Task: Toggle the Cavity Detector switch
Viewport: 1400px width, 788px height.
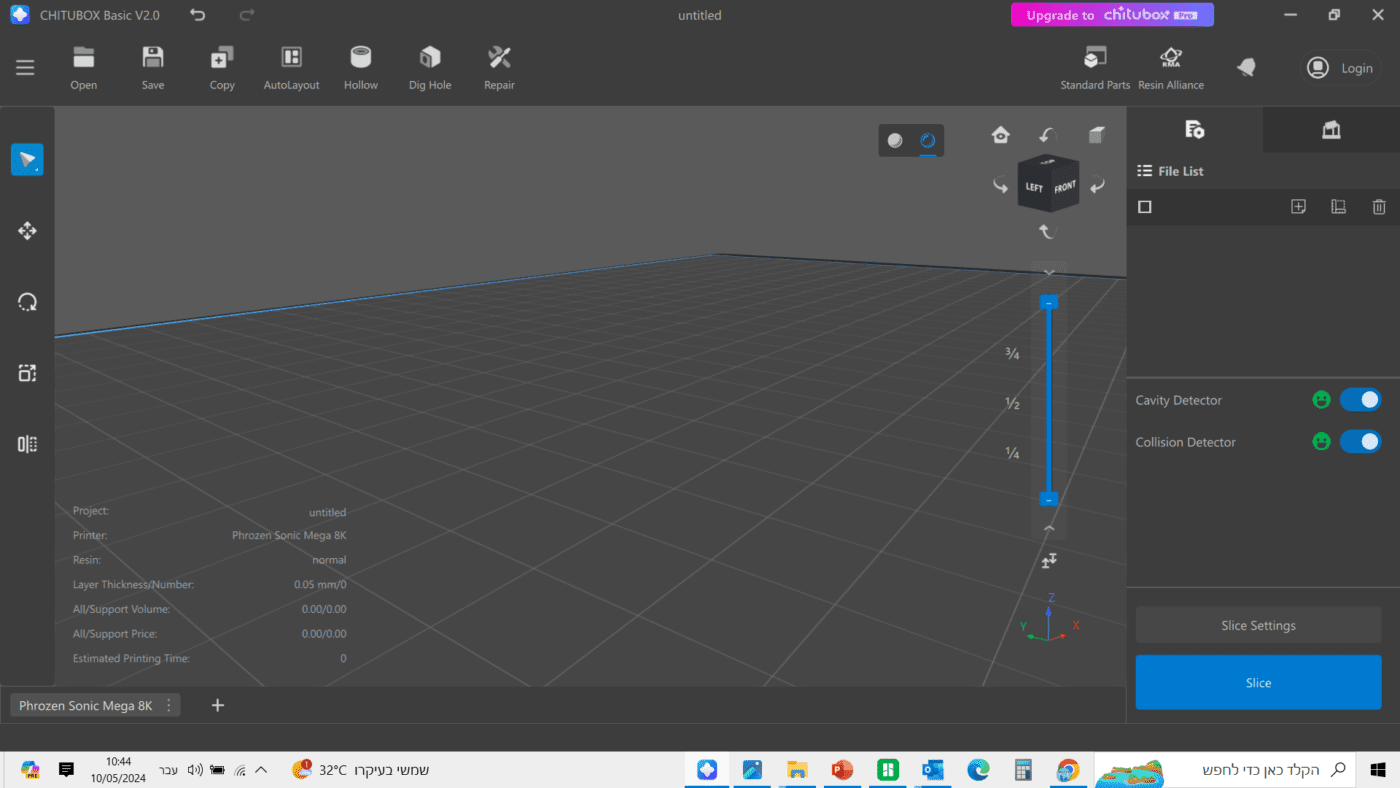Action: click(x=1360, y=400)
